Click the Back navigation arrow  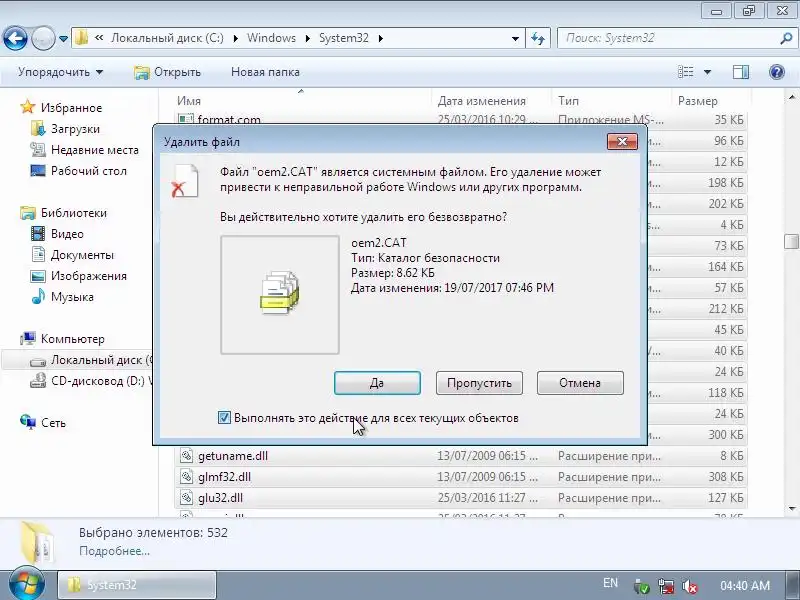15,38
